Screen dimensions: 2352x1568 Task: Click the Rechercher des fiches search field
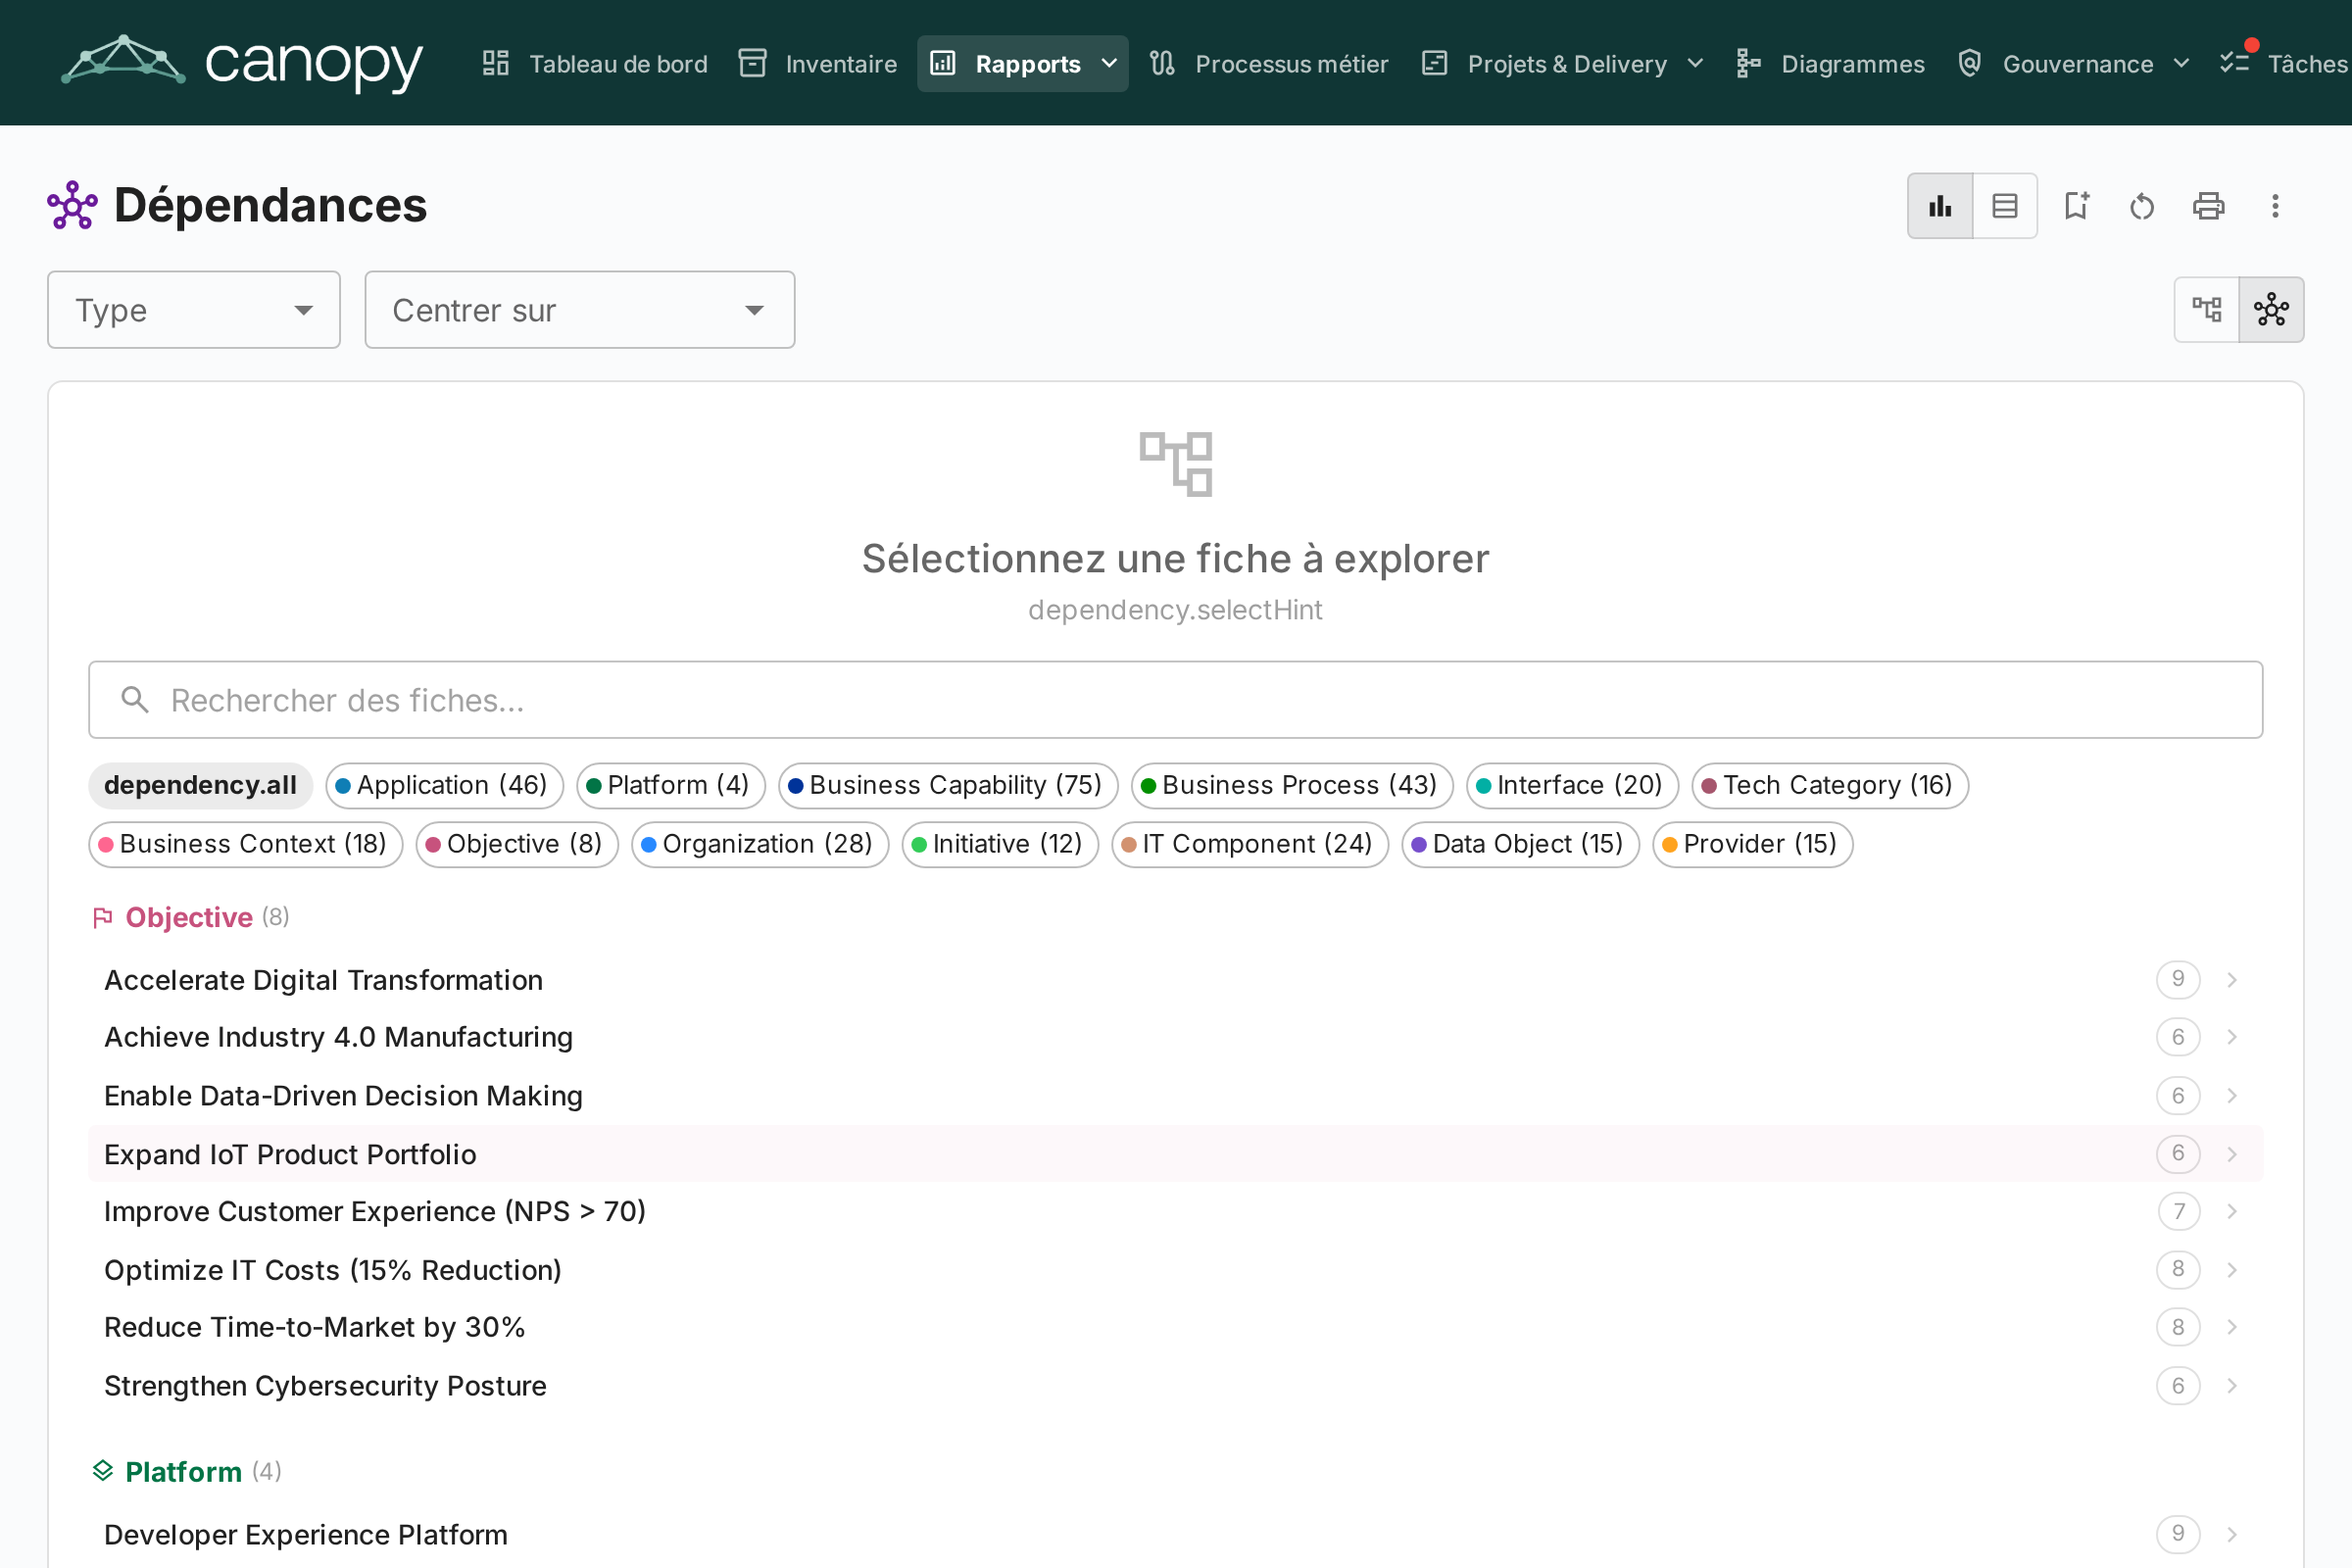point(1175,700)
